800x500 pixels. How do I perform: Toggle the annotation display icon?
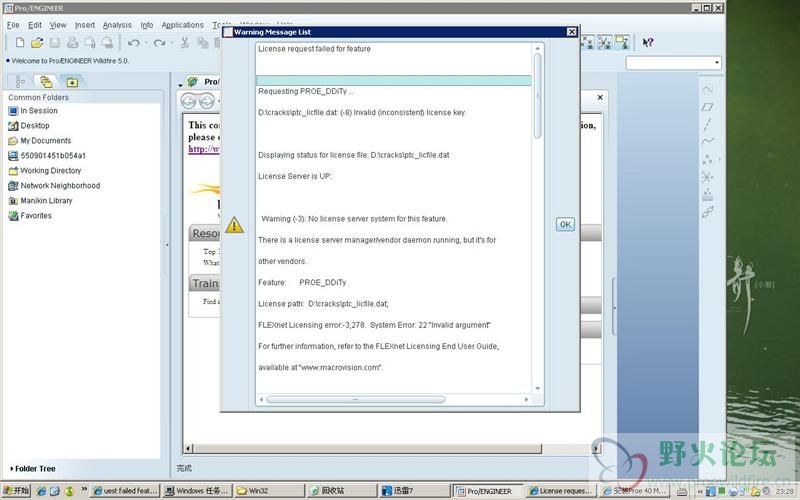point(622,42)
